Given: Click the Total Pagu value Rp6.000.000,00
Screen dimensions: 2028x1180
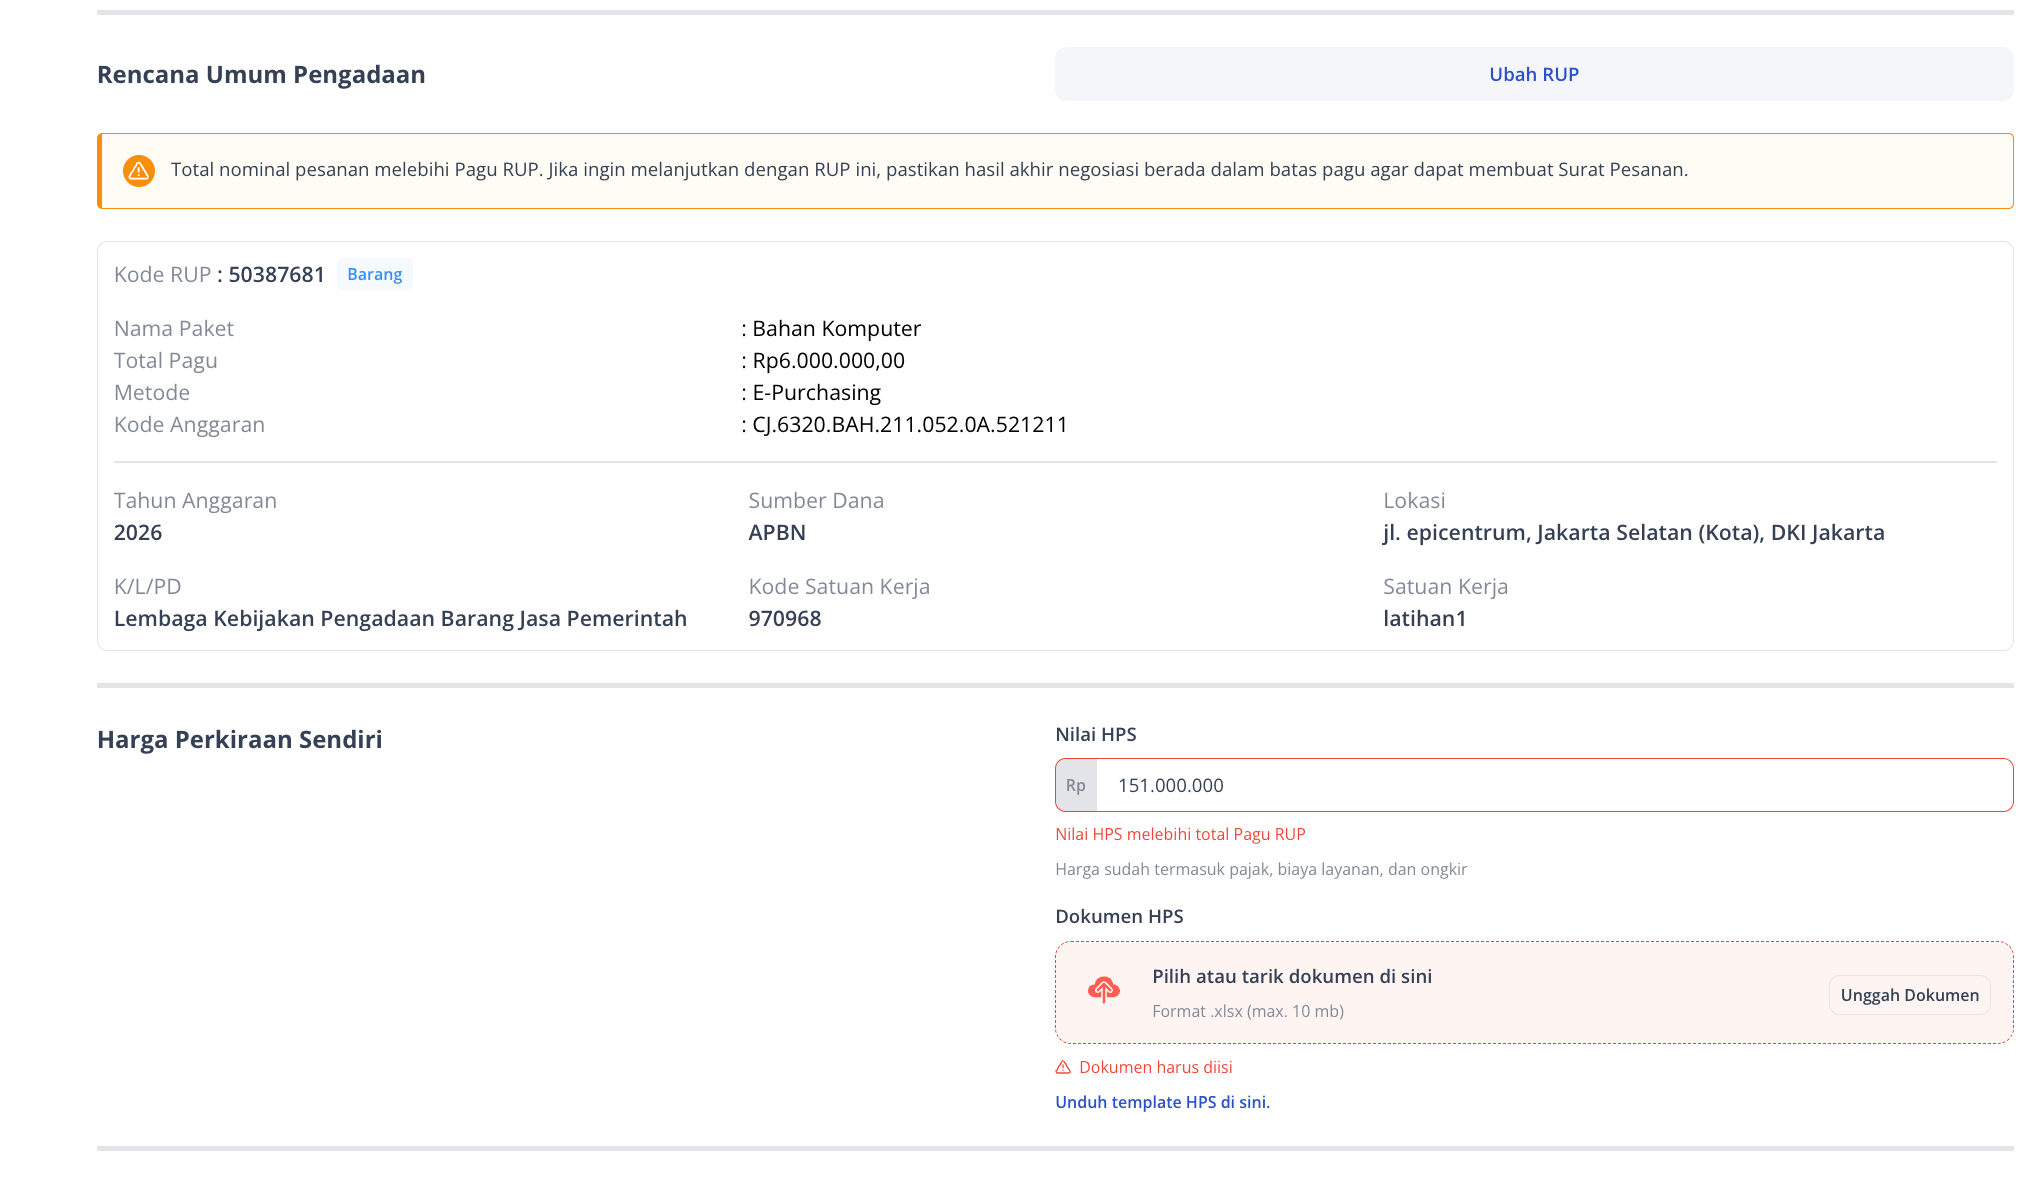Looking at the screenshot, I should (x=828, y=360).
